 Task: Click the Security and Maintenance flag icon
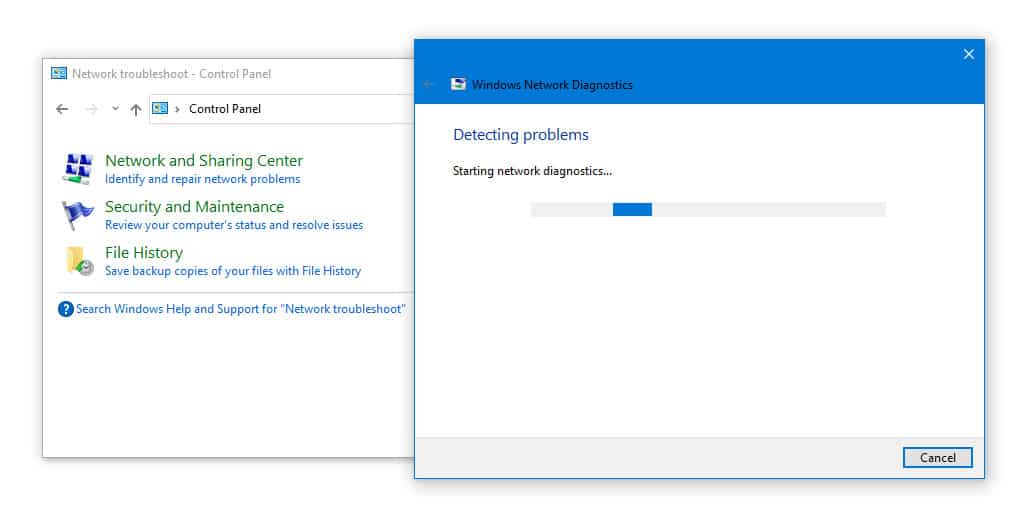78,215
